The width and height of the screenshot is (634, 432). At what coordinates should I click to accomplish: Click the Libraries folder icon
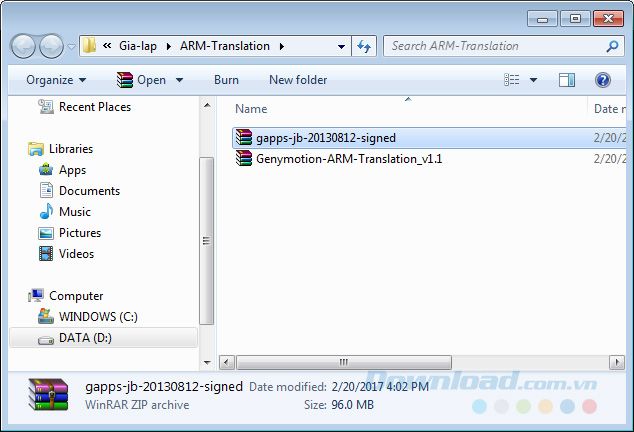36,149
